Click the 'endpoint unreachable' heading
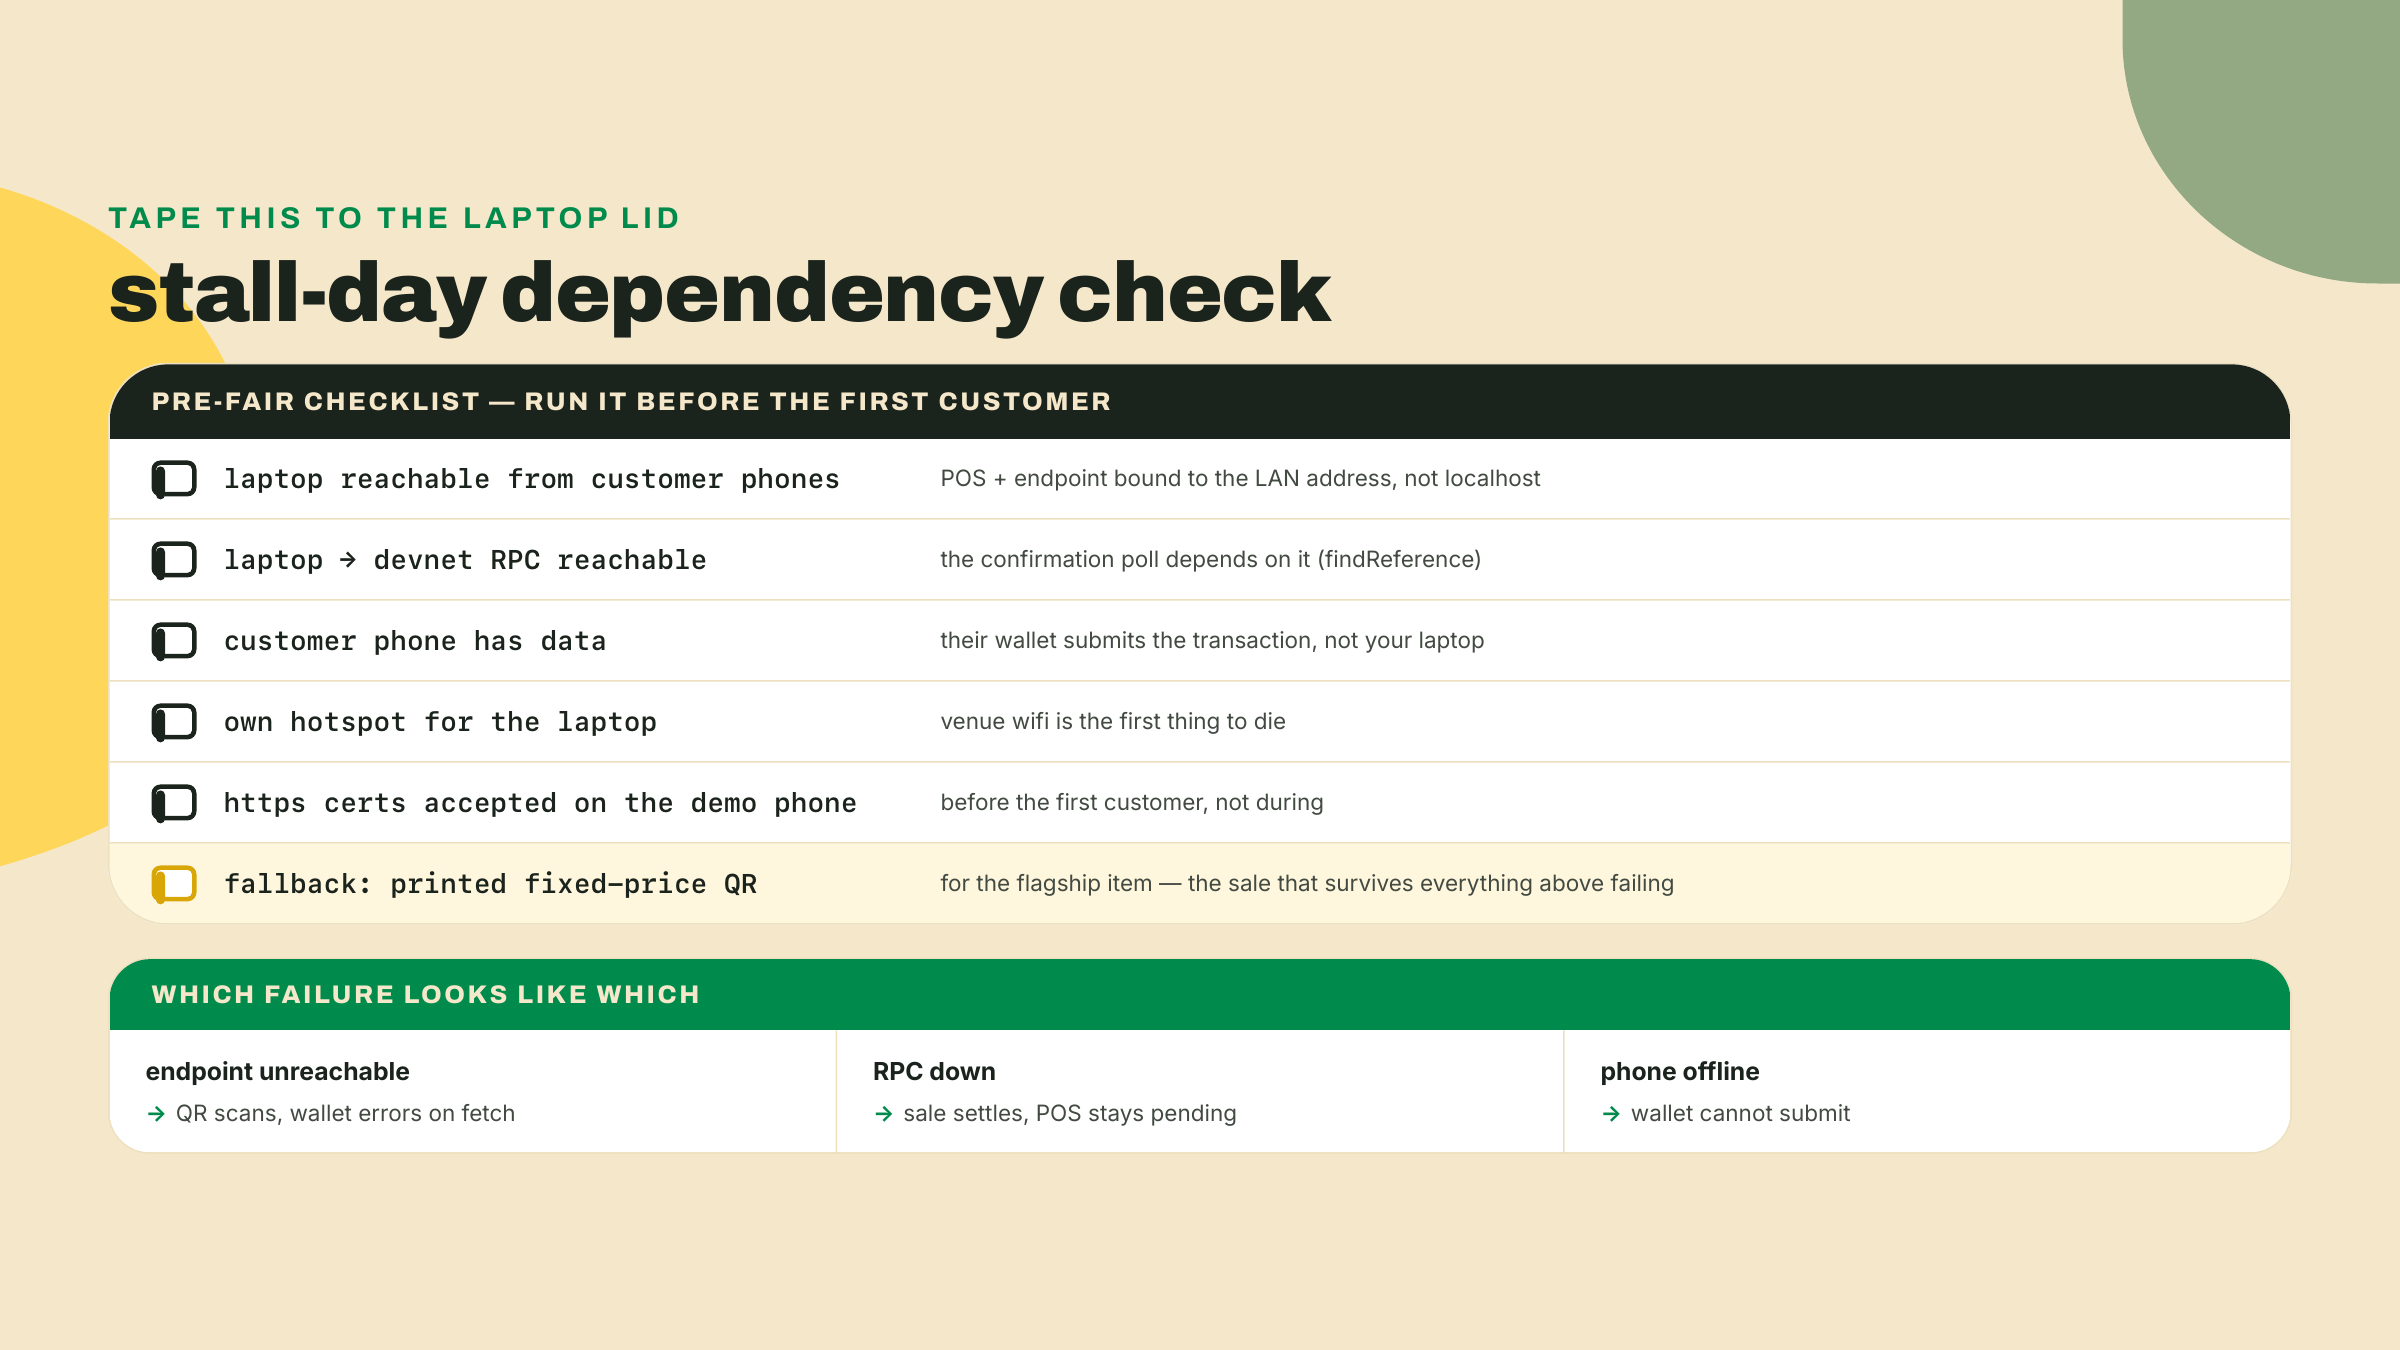Viewport: 2400px width, 1350px height. click(278, 1072)
